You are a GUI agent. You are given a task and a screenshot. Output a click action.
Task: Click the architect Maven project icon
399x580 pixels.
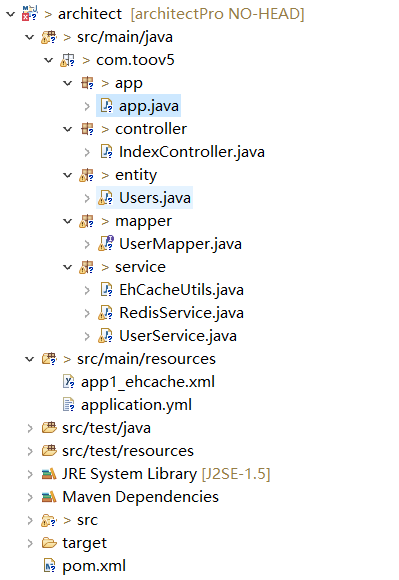[x=30, y=14]
